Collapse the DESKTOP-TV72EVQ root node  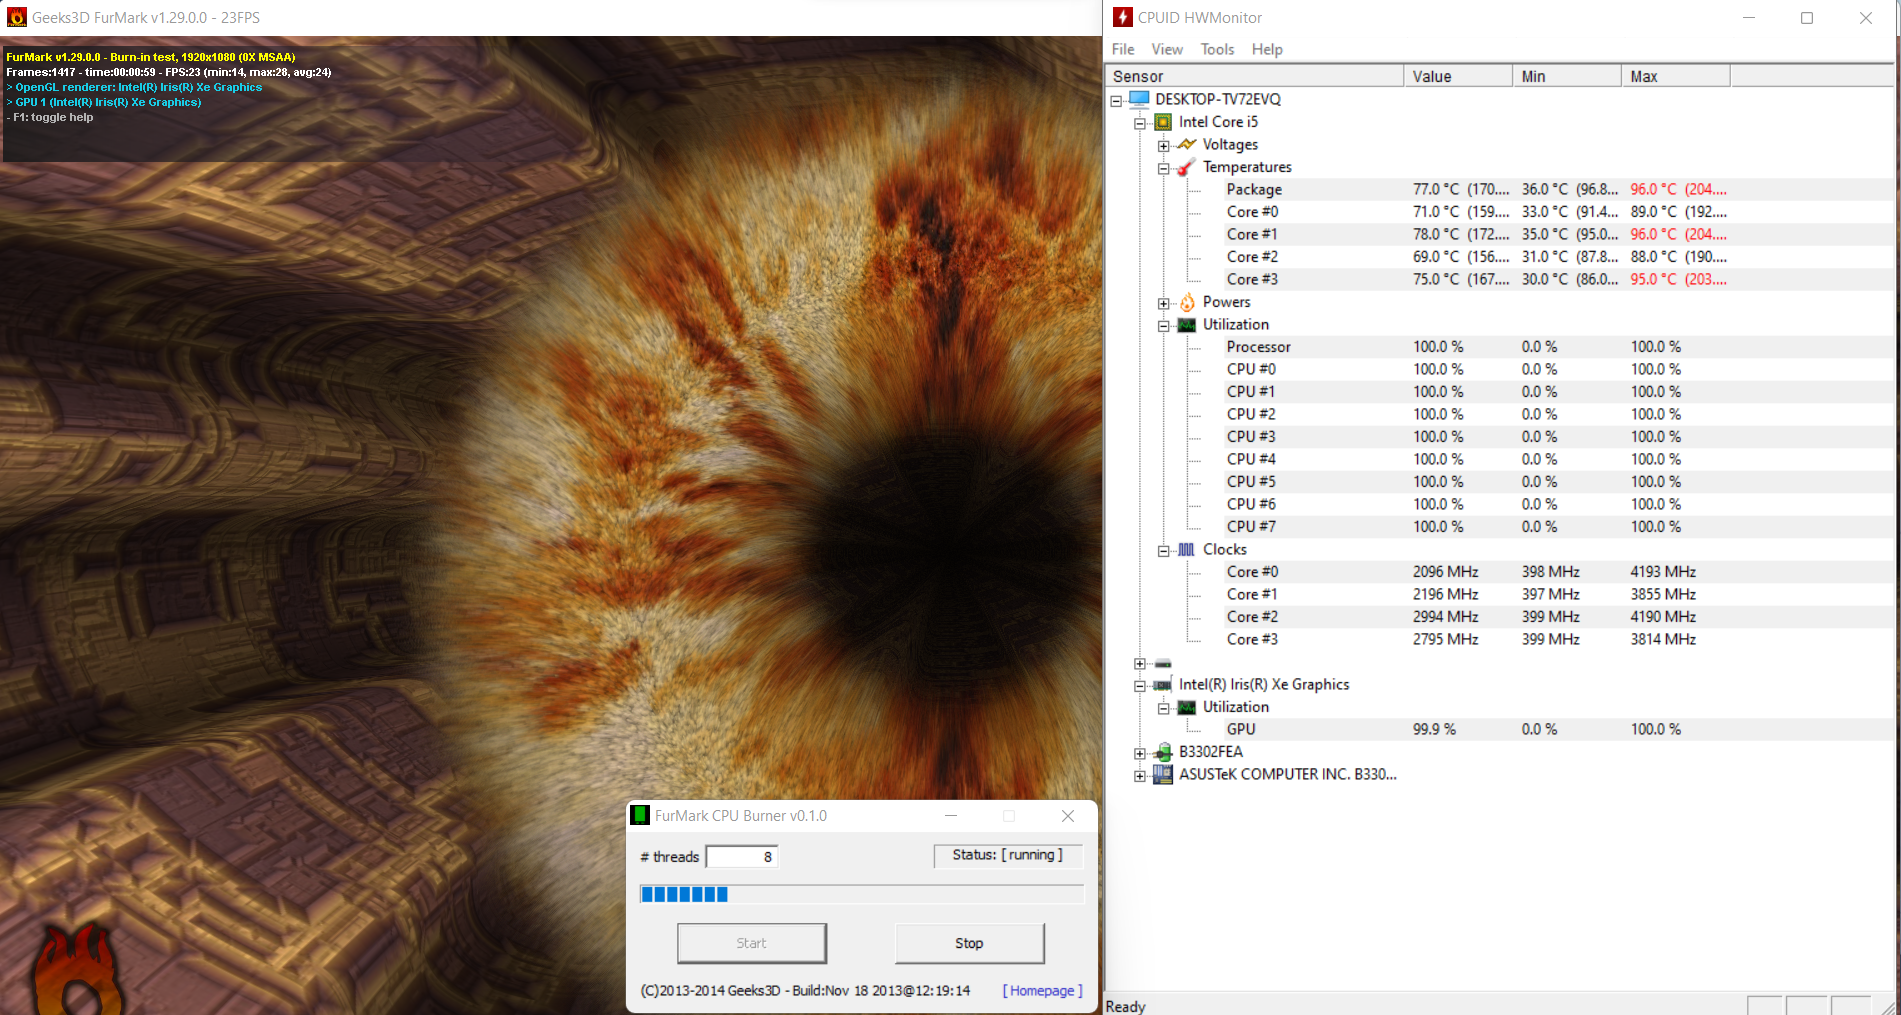1116,101
